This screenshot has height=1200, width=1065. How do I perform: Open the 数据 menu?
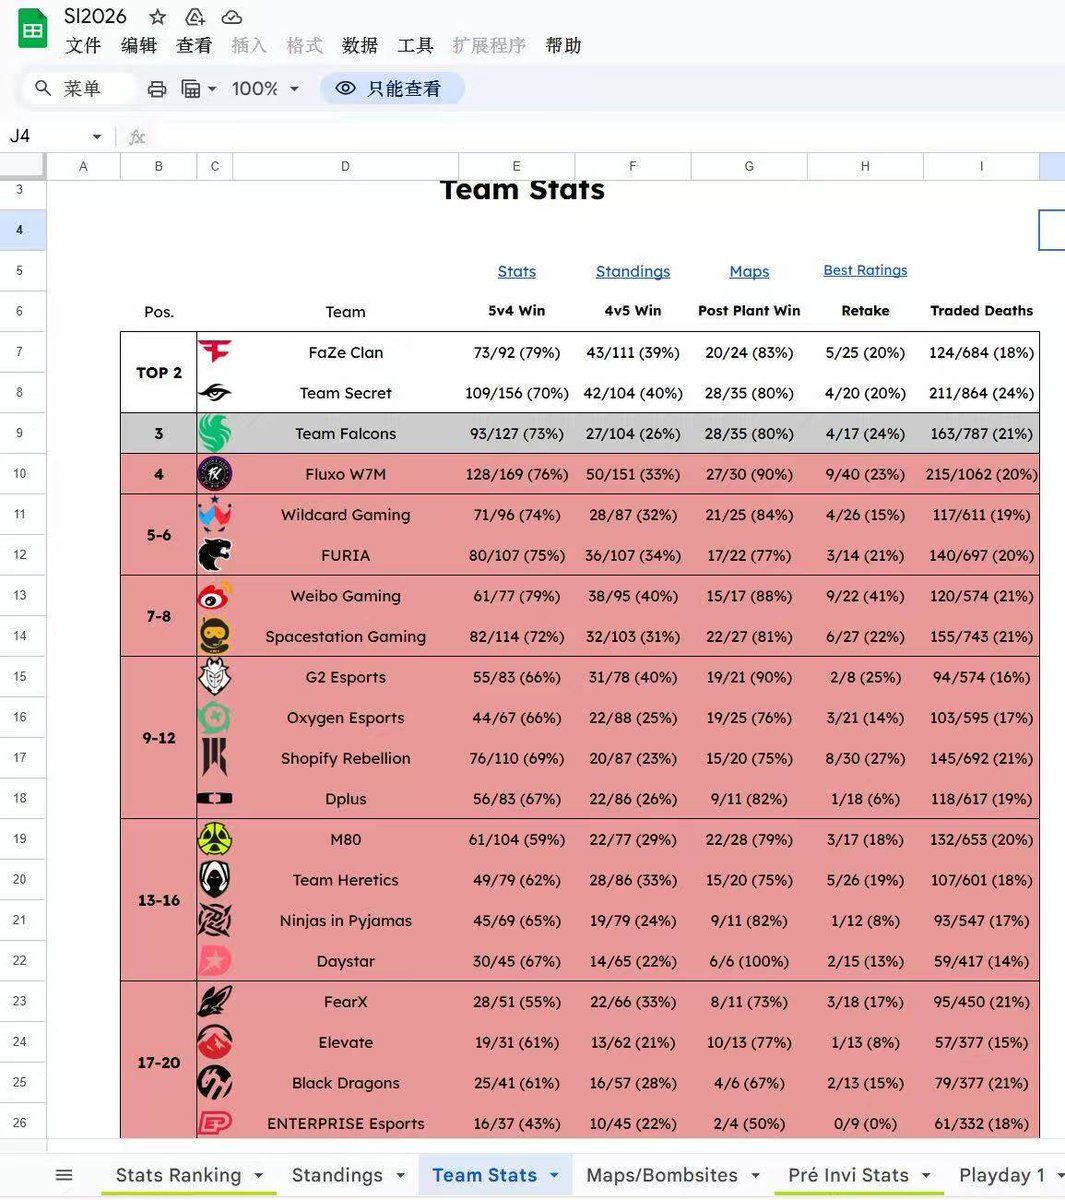[360, 46]
